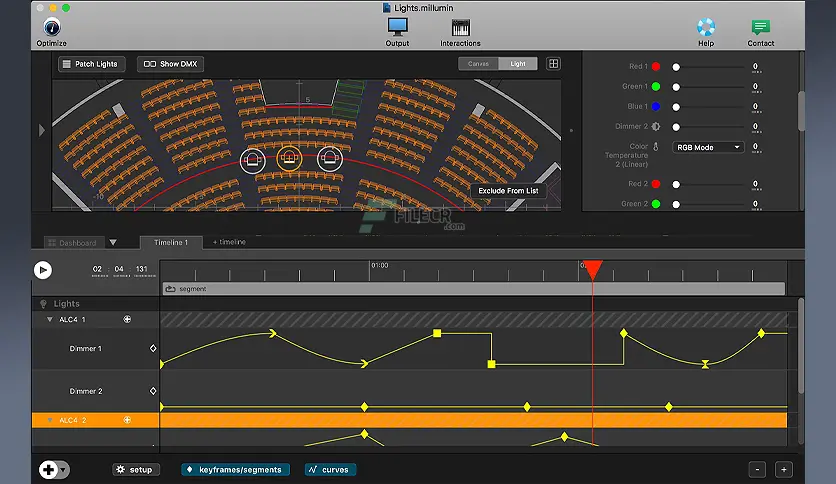Viewport: 836px width, 484px height.
Task: Click the Show DMX button
Action: click(x=171, y=64)
